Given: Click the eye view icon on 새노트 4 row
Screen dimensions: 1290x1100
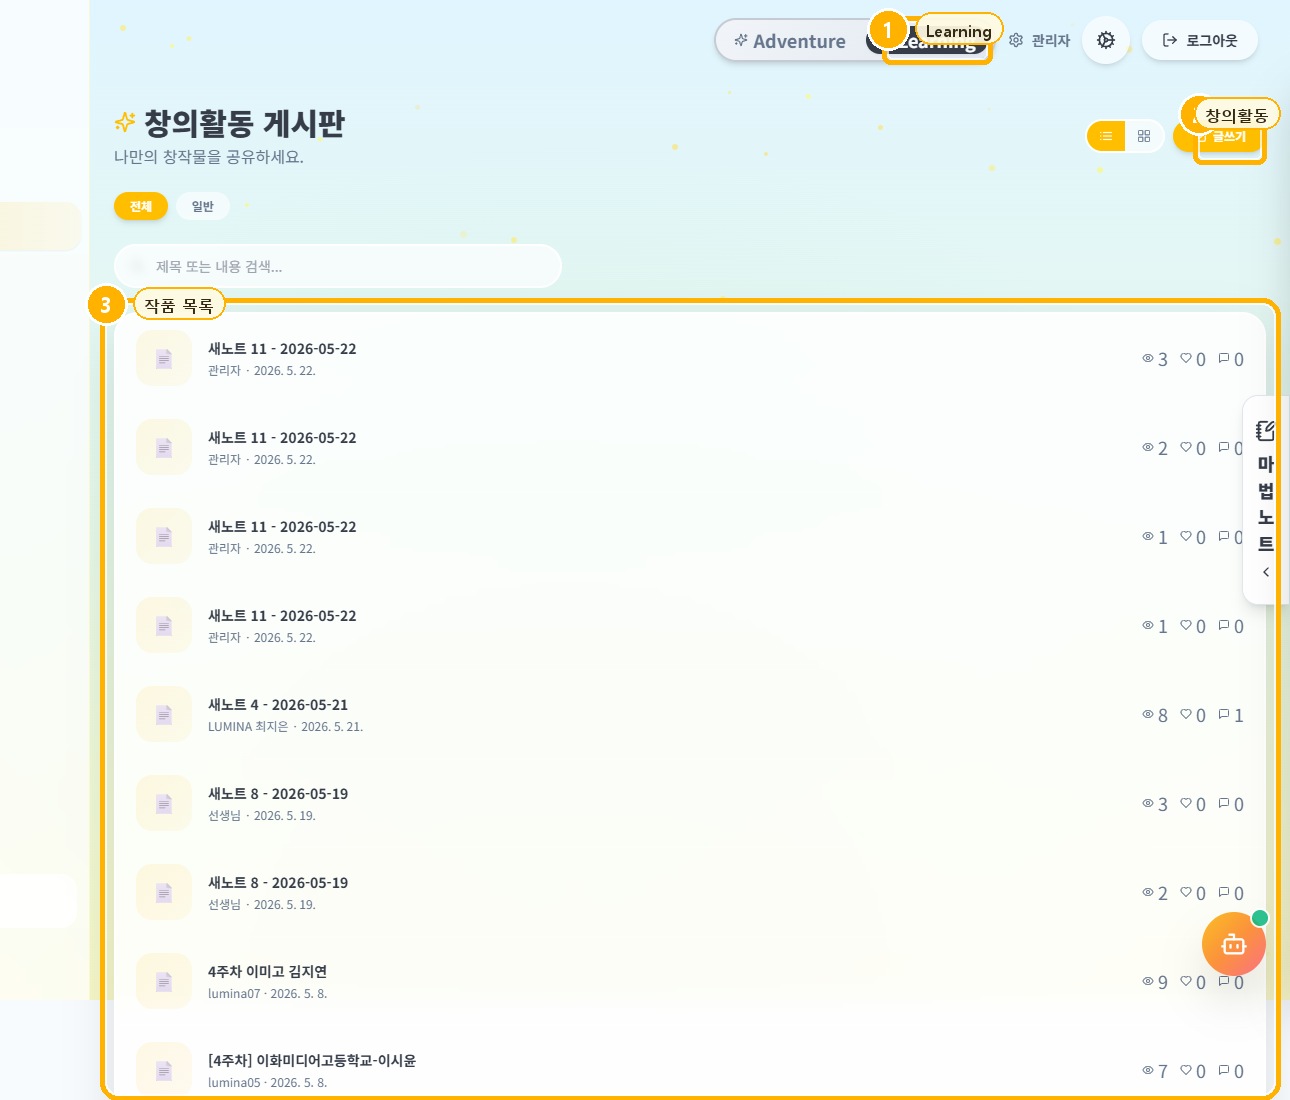Looking at the screenshot, I should point(1148,715).
